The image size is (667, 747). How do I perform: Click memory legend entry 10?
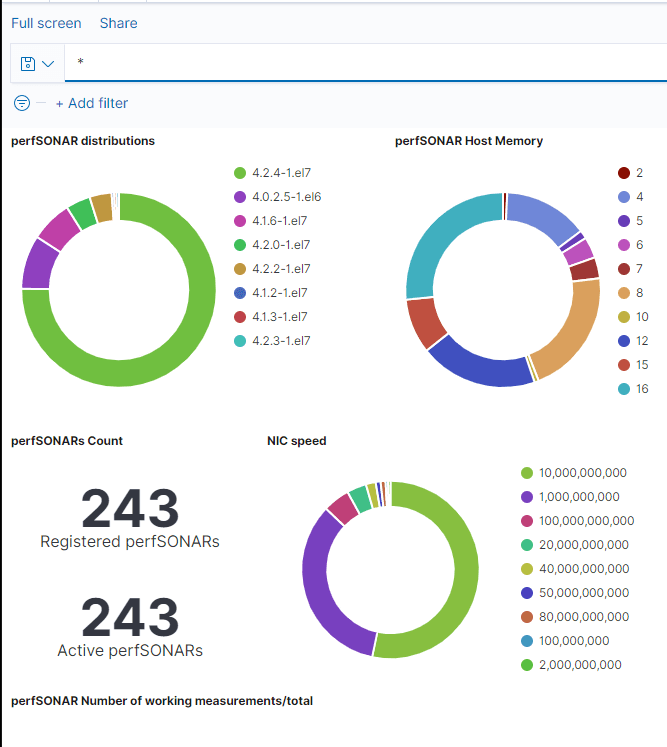(633, 317)
